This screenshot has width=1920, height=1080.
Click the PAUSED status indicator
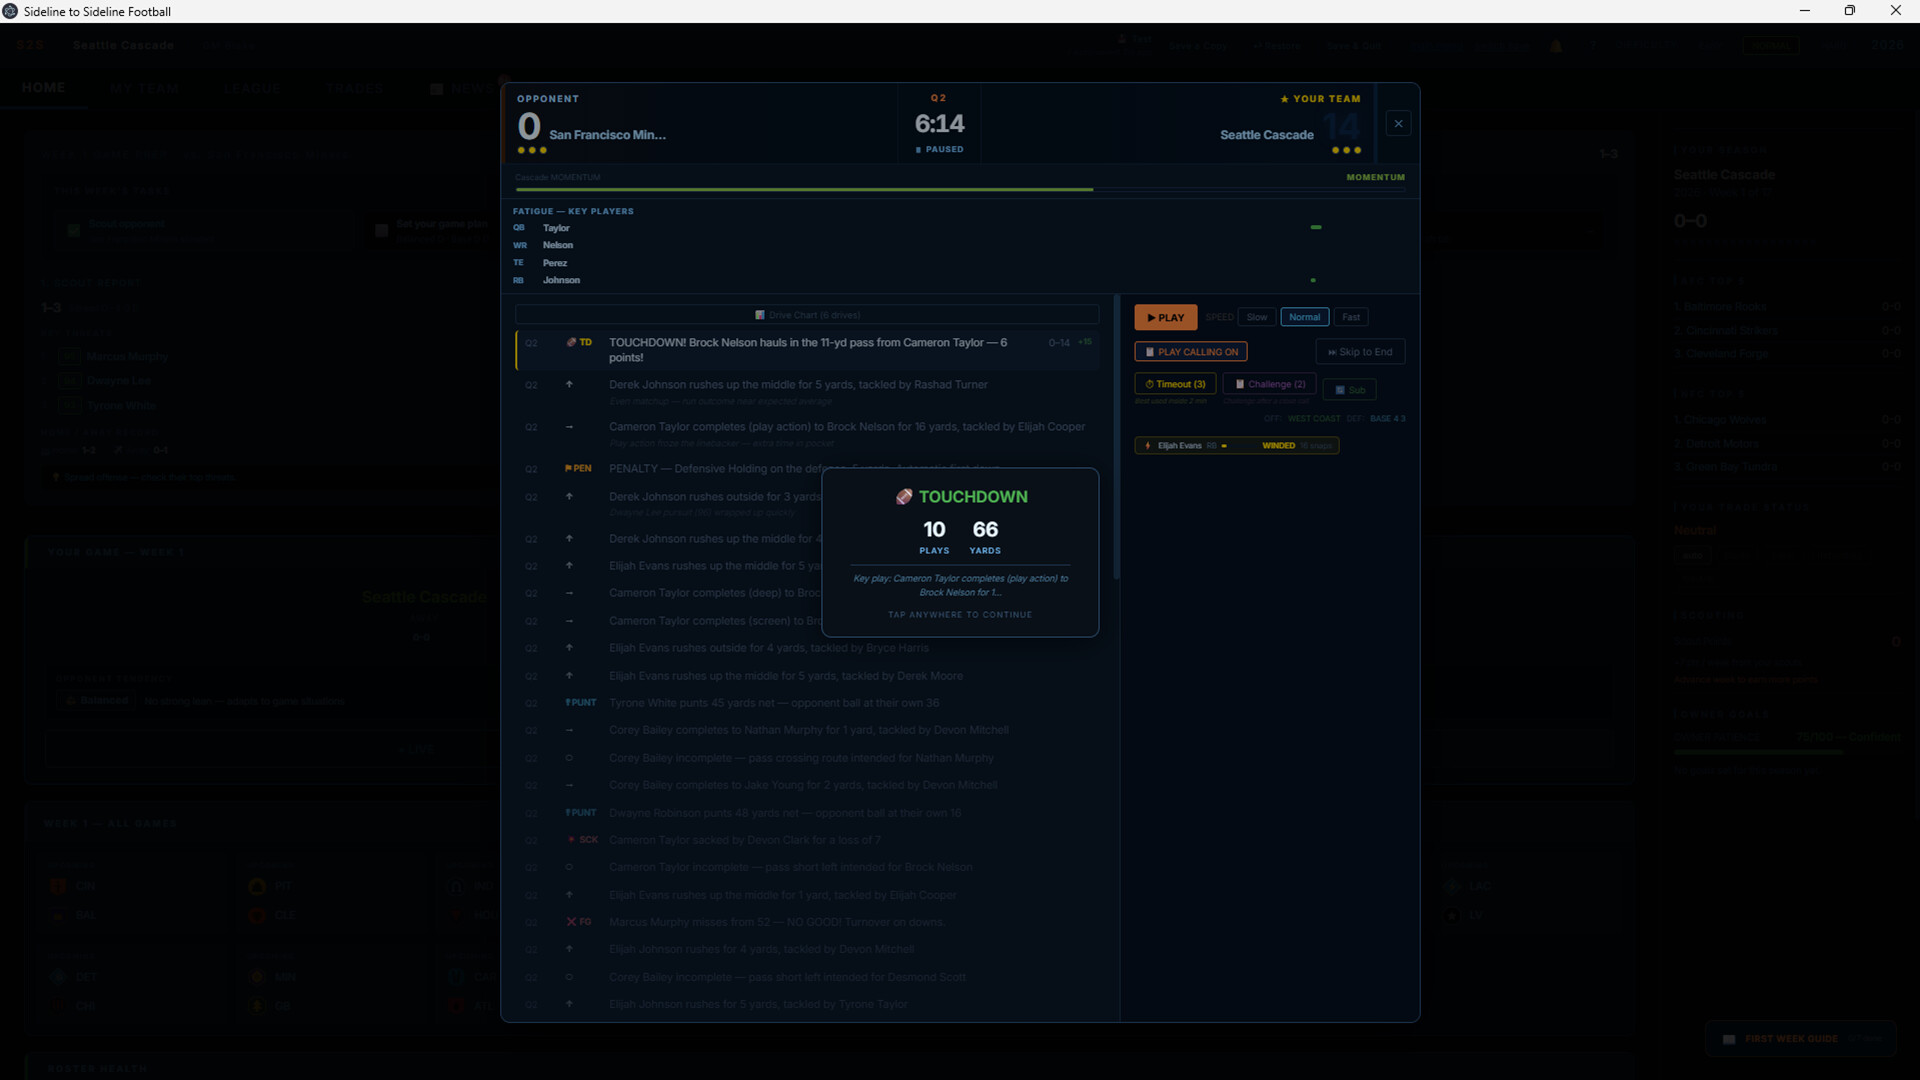click(x=939, y=150)
